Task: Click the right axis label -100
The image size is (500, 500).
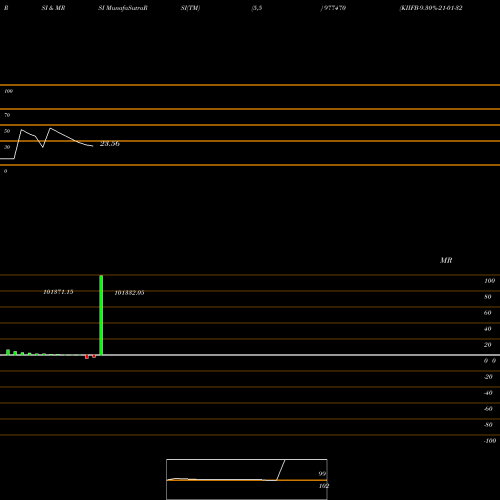Action: tap(490, 441)
